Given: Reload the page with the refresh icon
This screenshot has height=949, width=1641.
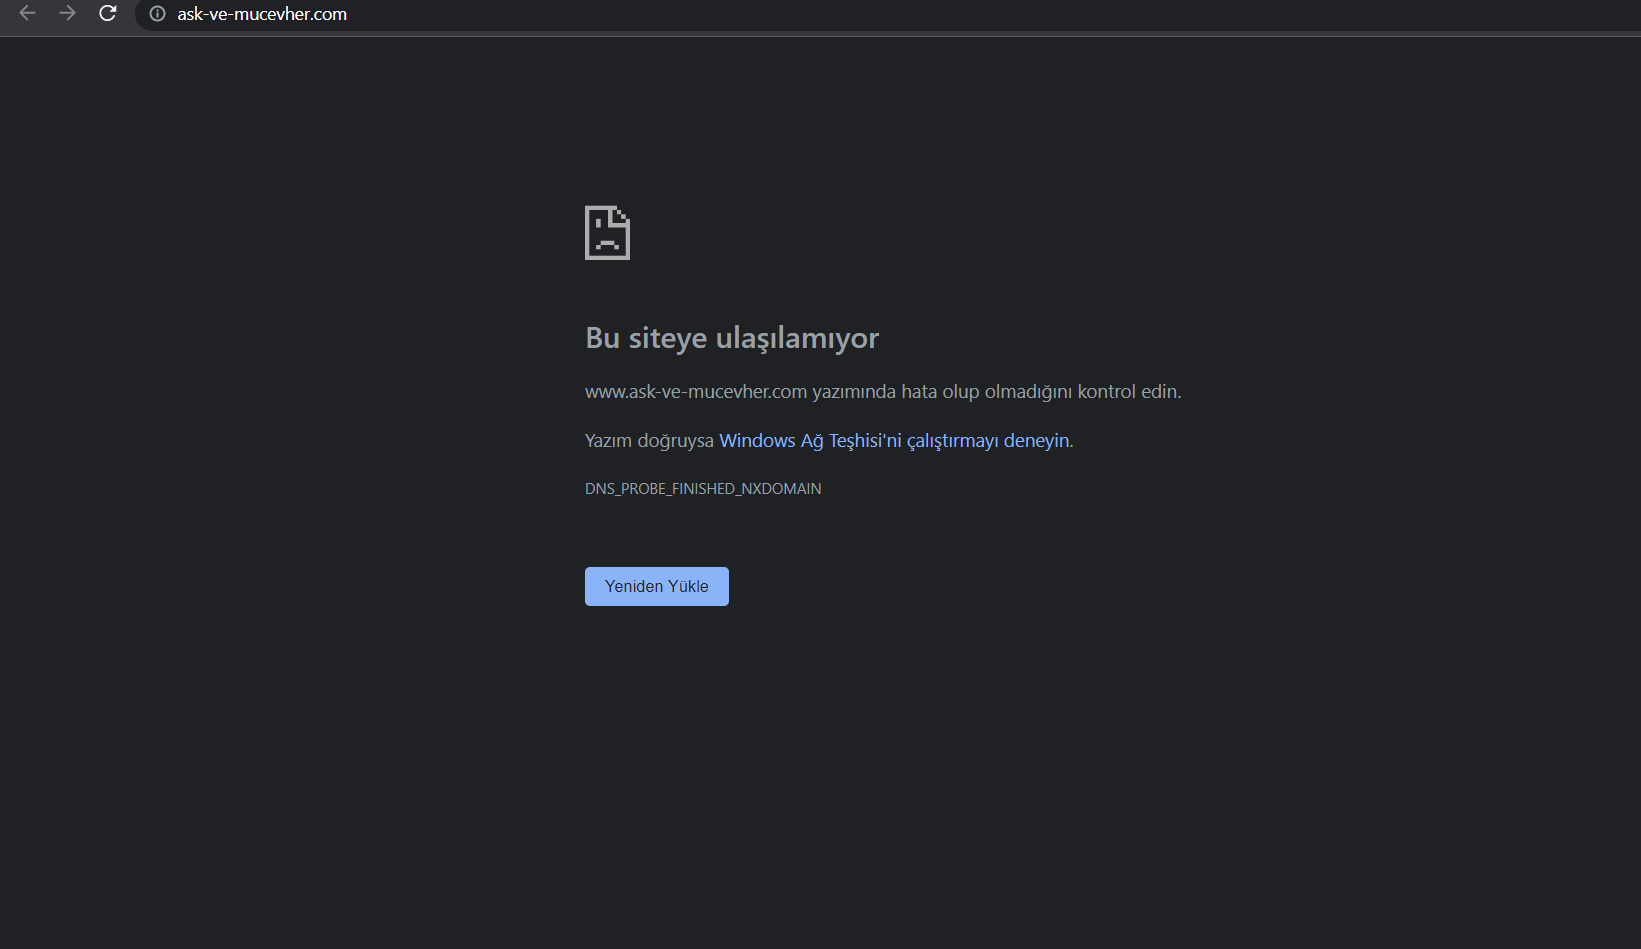Looking at the screenshot, I should click(x=108, y=14).
